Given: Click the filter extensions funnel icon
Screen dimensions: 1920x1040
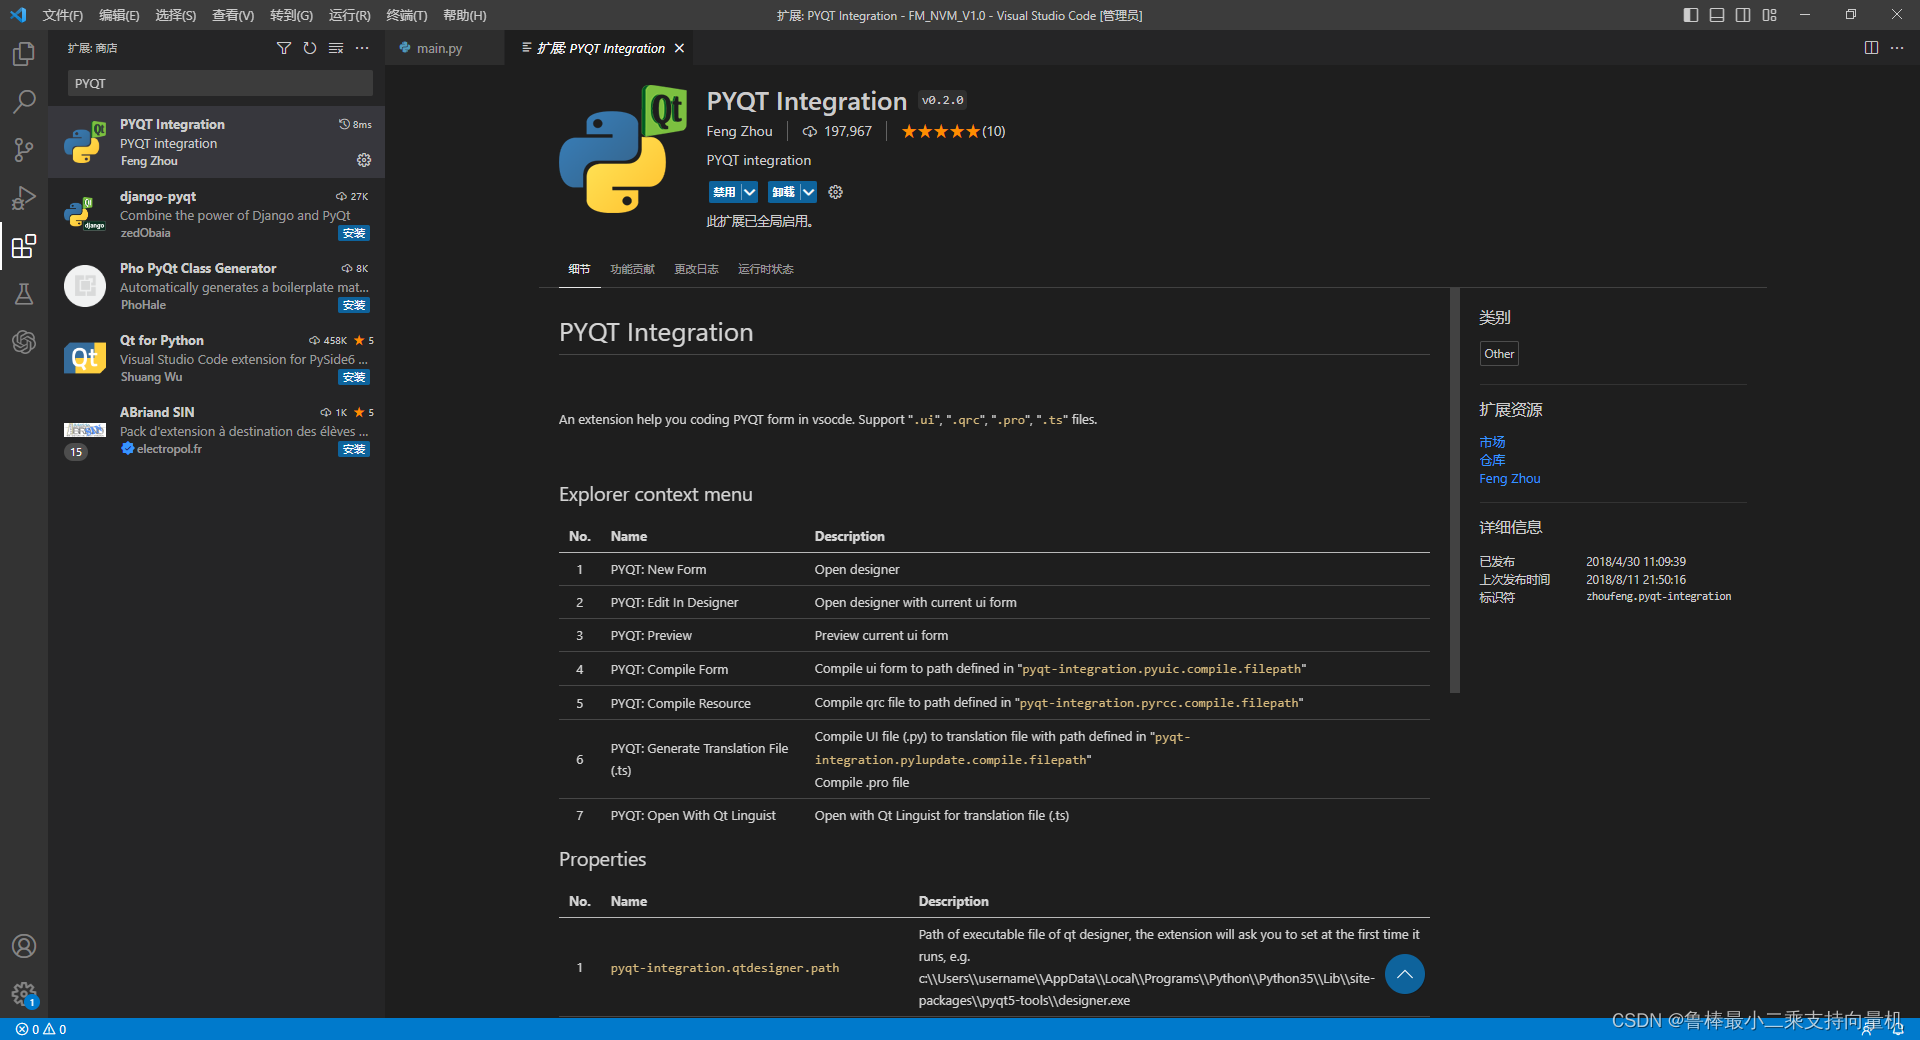Looking at the screenshot, I should coord(284,48).
